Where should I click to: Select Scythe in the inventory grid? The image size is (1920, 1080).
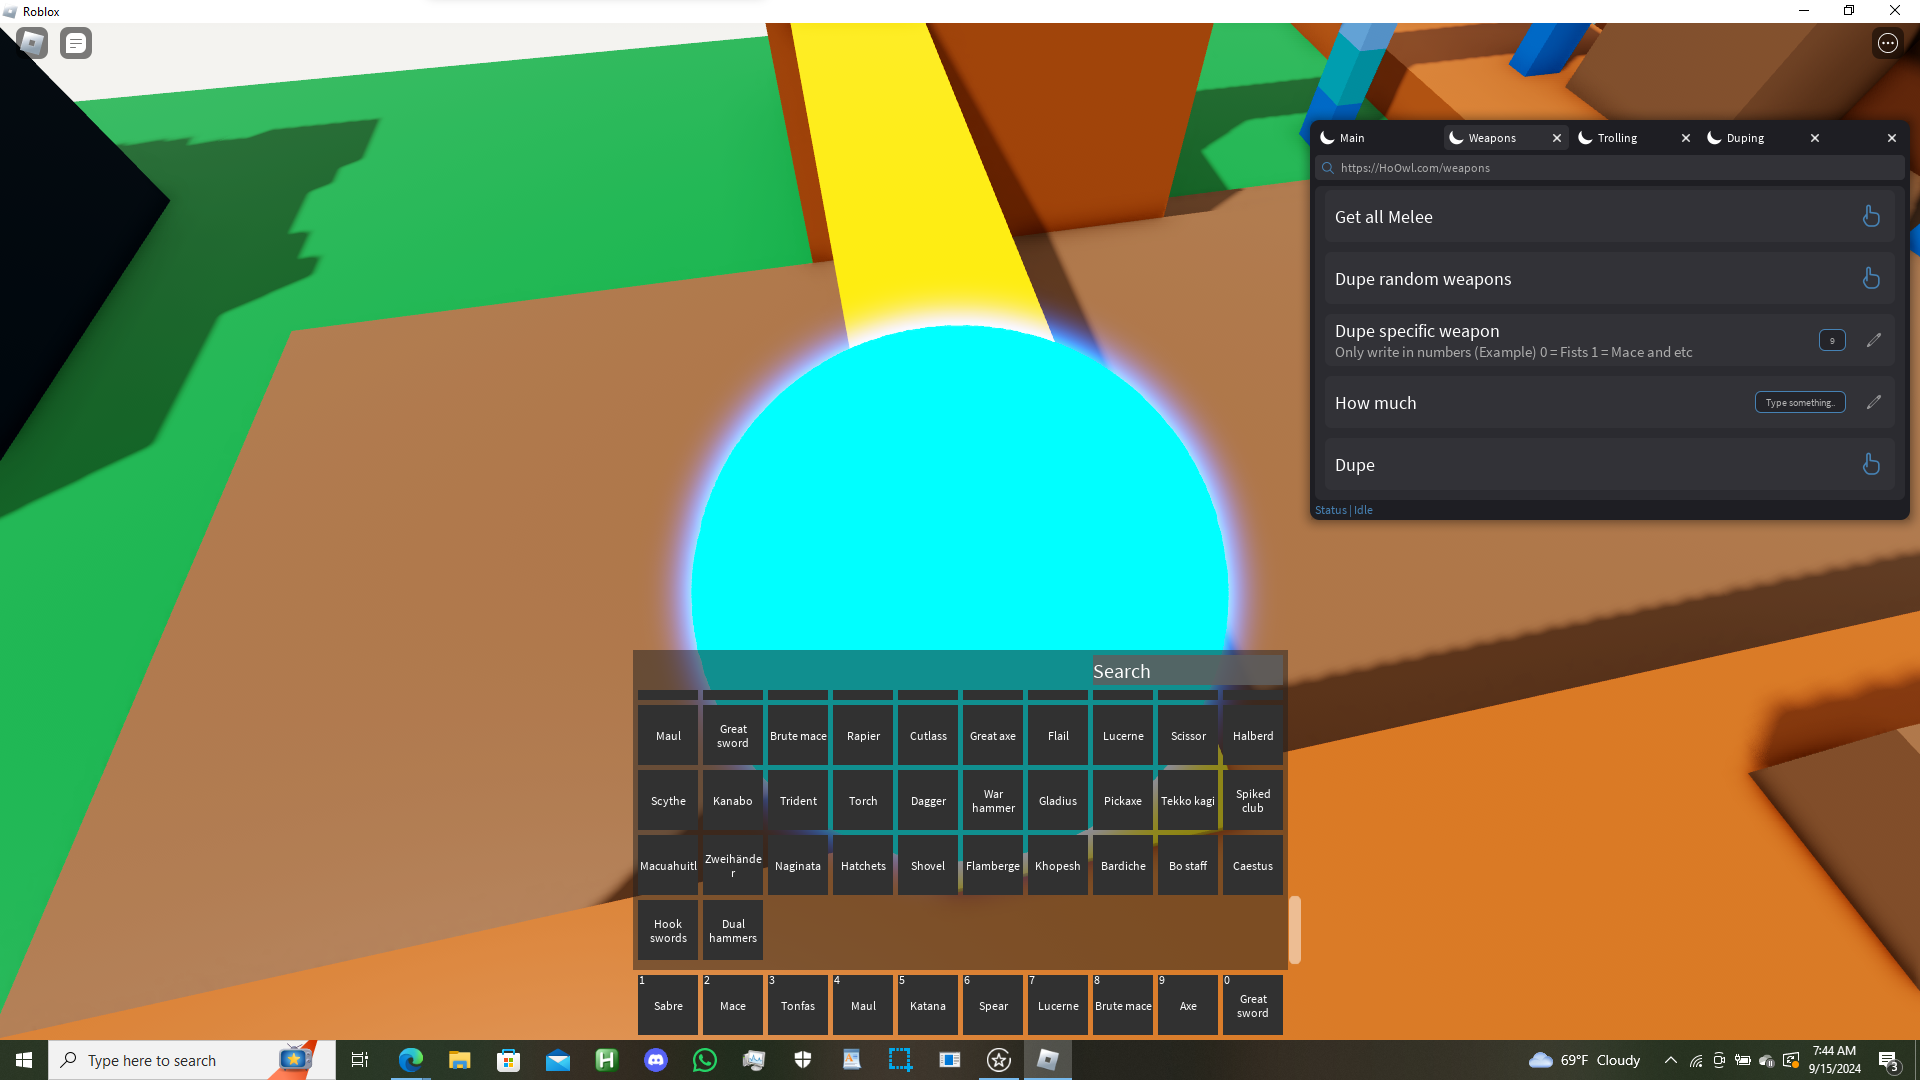pos(668,801)
